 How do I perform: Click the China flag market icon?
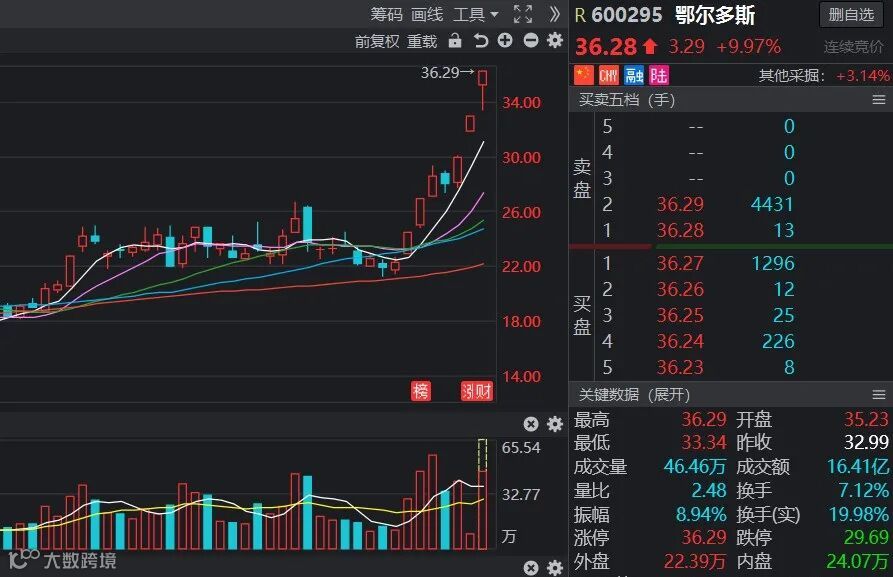[x=583, y=75]
